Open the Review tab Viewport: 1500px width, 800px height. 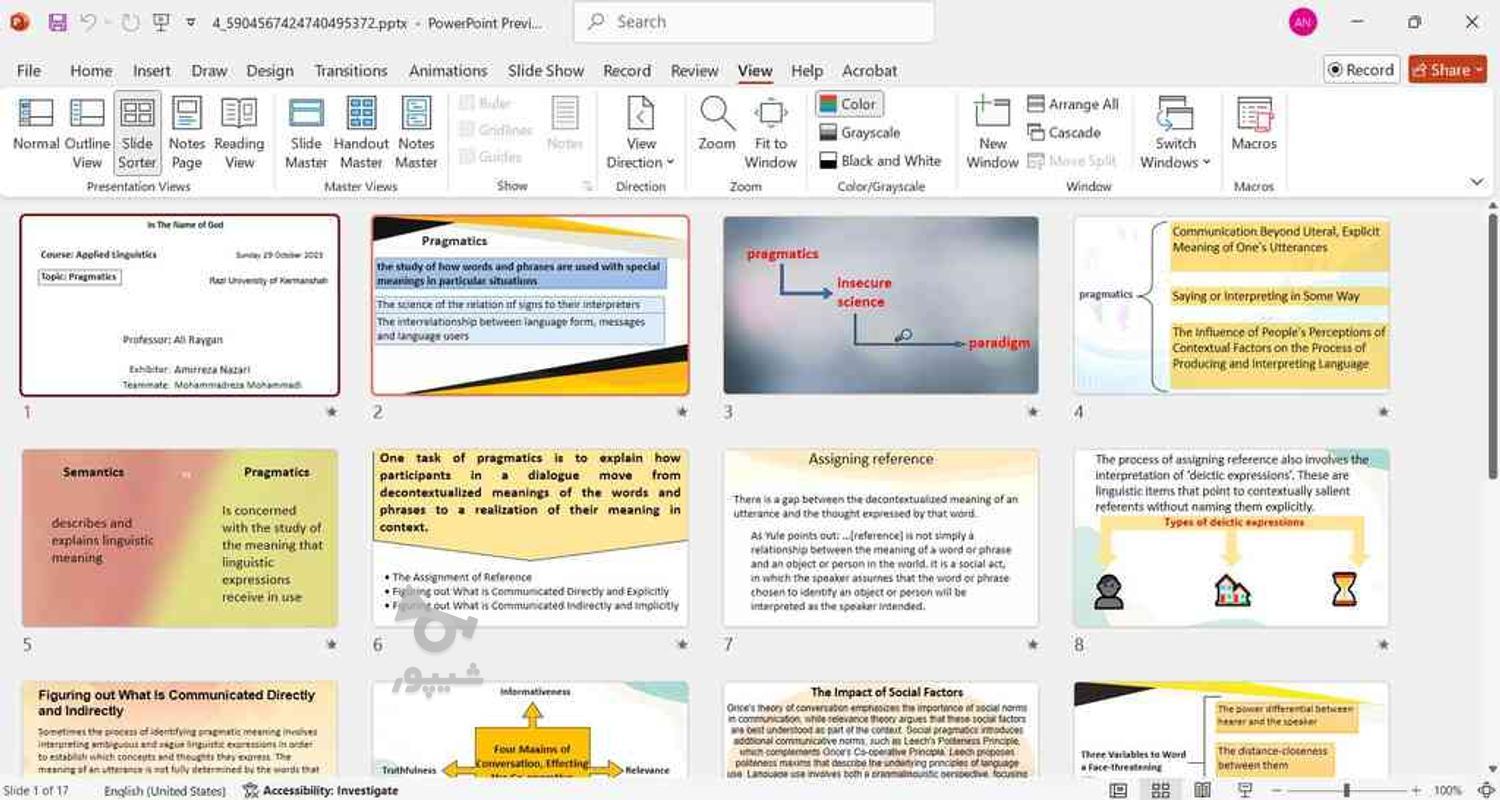(695, 71)
